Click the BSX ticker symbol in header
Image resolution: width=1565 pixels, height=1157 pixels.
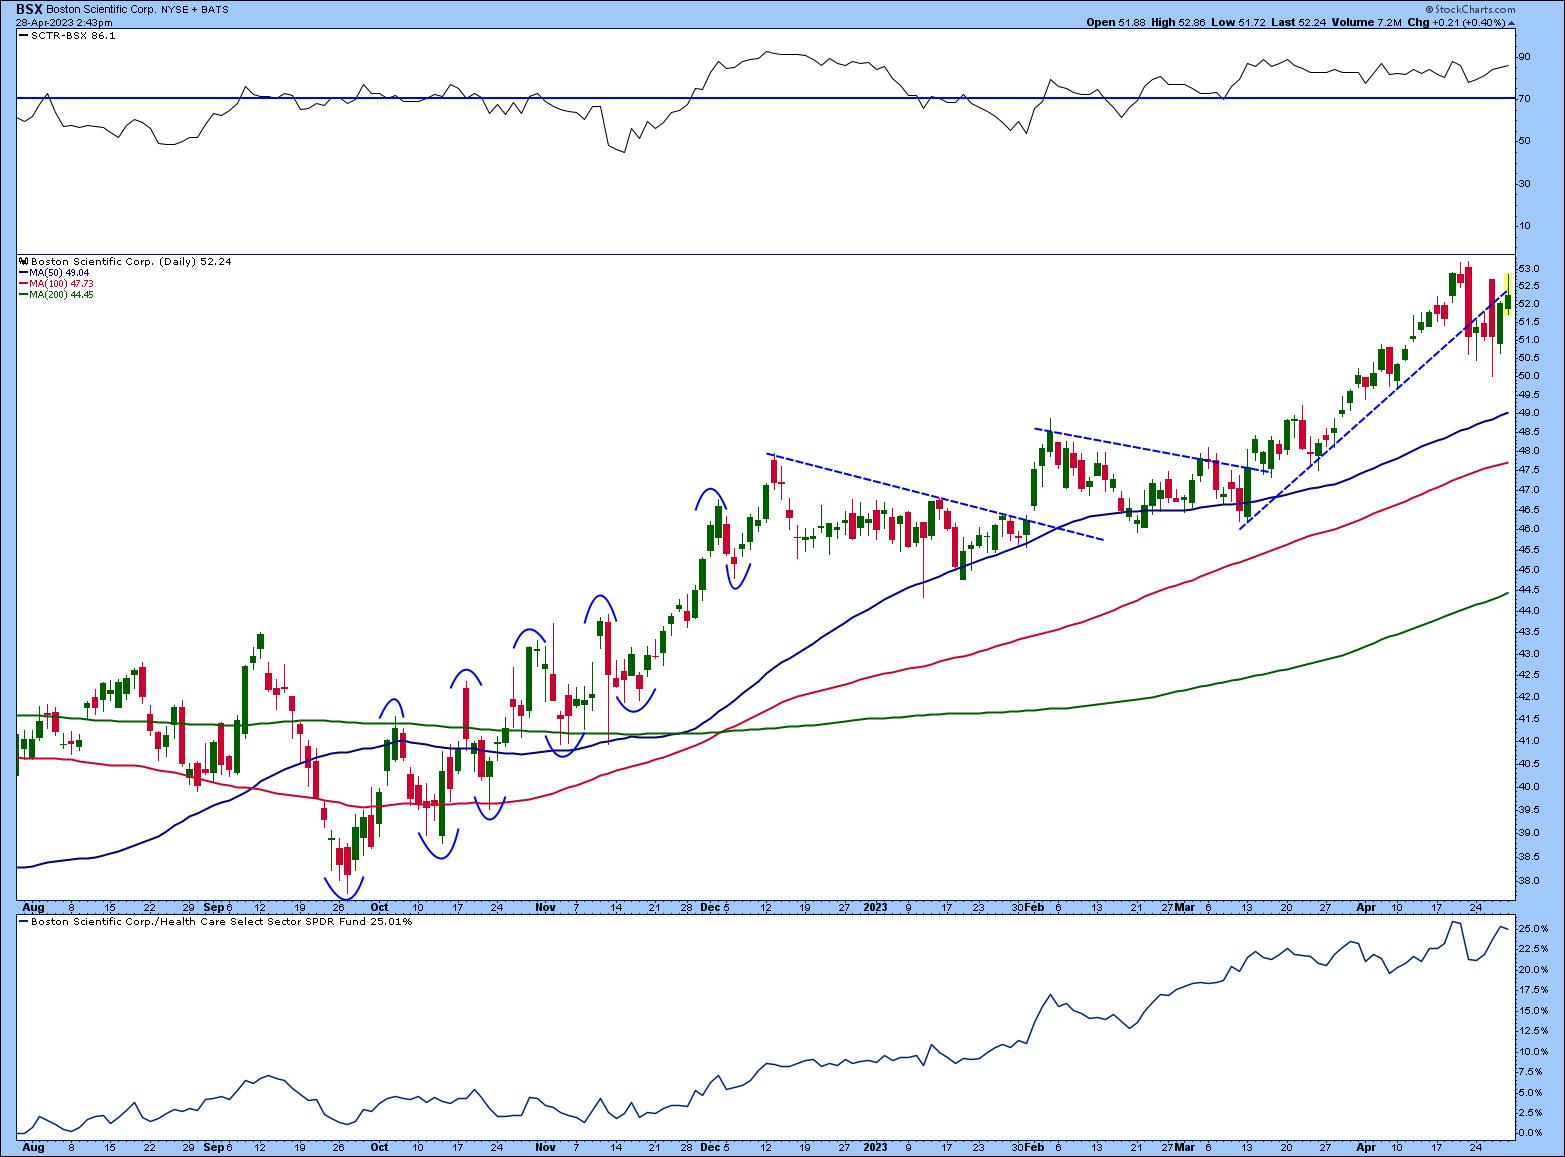28,7
